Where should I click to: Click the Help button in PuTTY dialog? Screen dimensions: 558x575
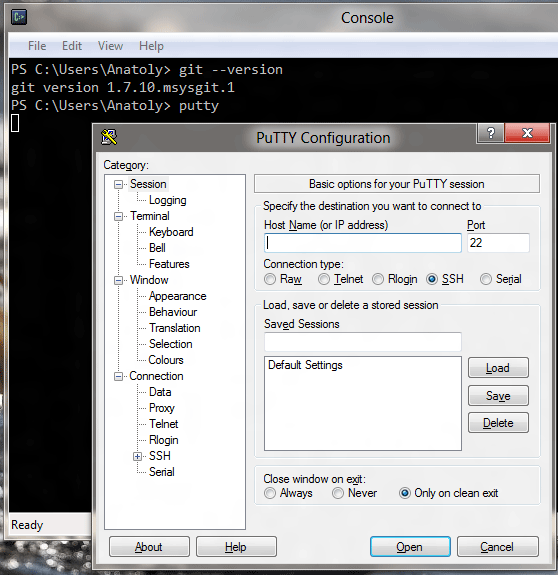point(236,547)
